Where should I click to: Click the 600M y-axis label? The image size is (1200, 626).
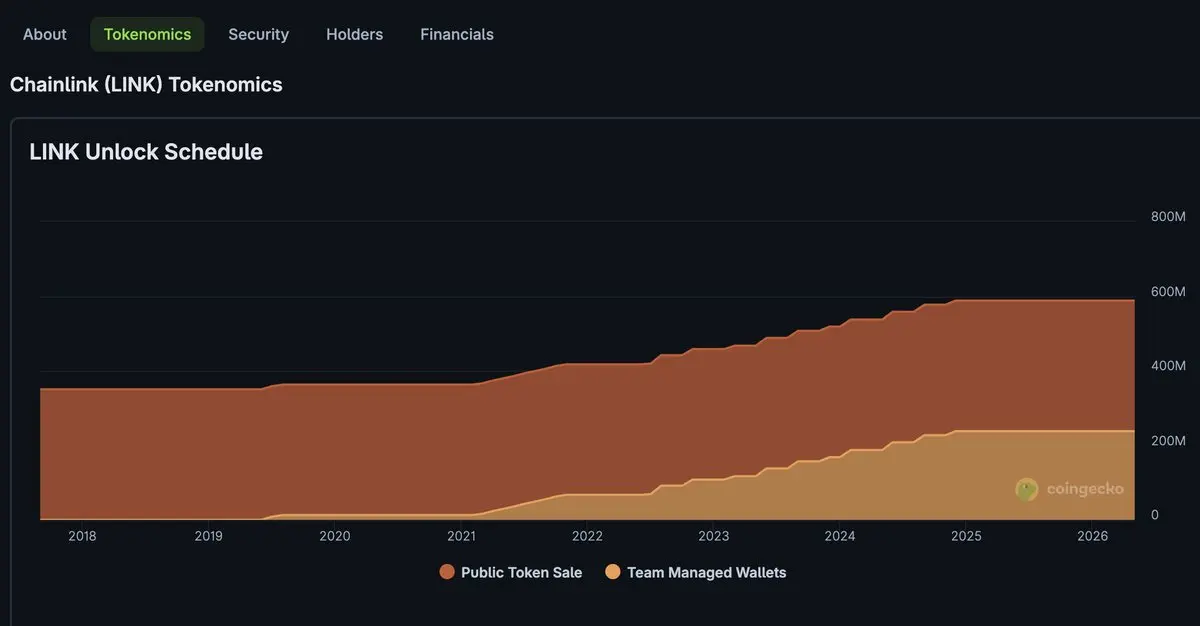pos(1168,292)
